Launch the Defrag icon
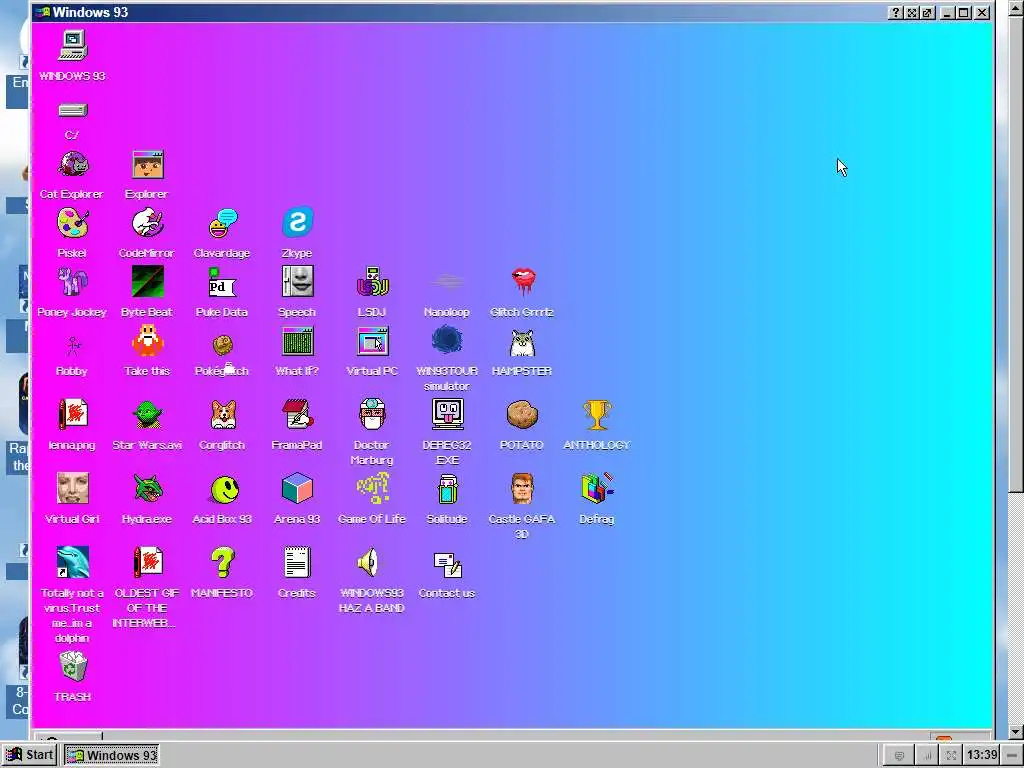Viewport: 1024px width, 768px height. [597, 488]
